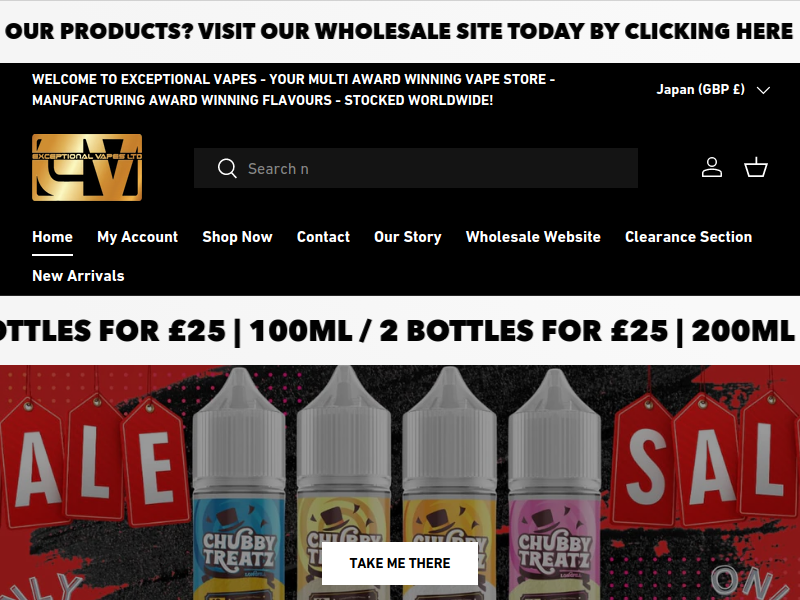The height and width of the screenshot is (600, 800).
Task: Click the magnifying glass search icon
Action: pos(227,168)
